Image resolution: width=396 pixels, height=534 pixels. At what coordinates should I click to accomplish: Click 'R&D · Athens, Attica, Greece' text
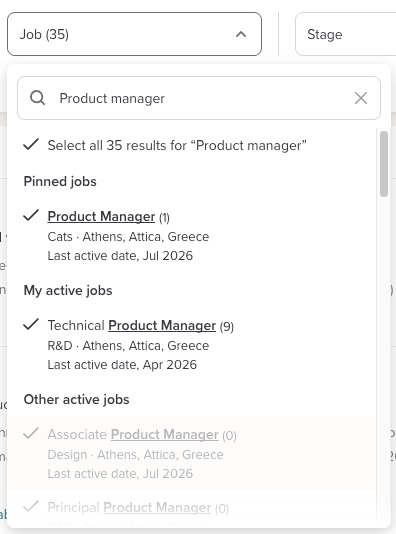pos(128,346)
